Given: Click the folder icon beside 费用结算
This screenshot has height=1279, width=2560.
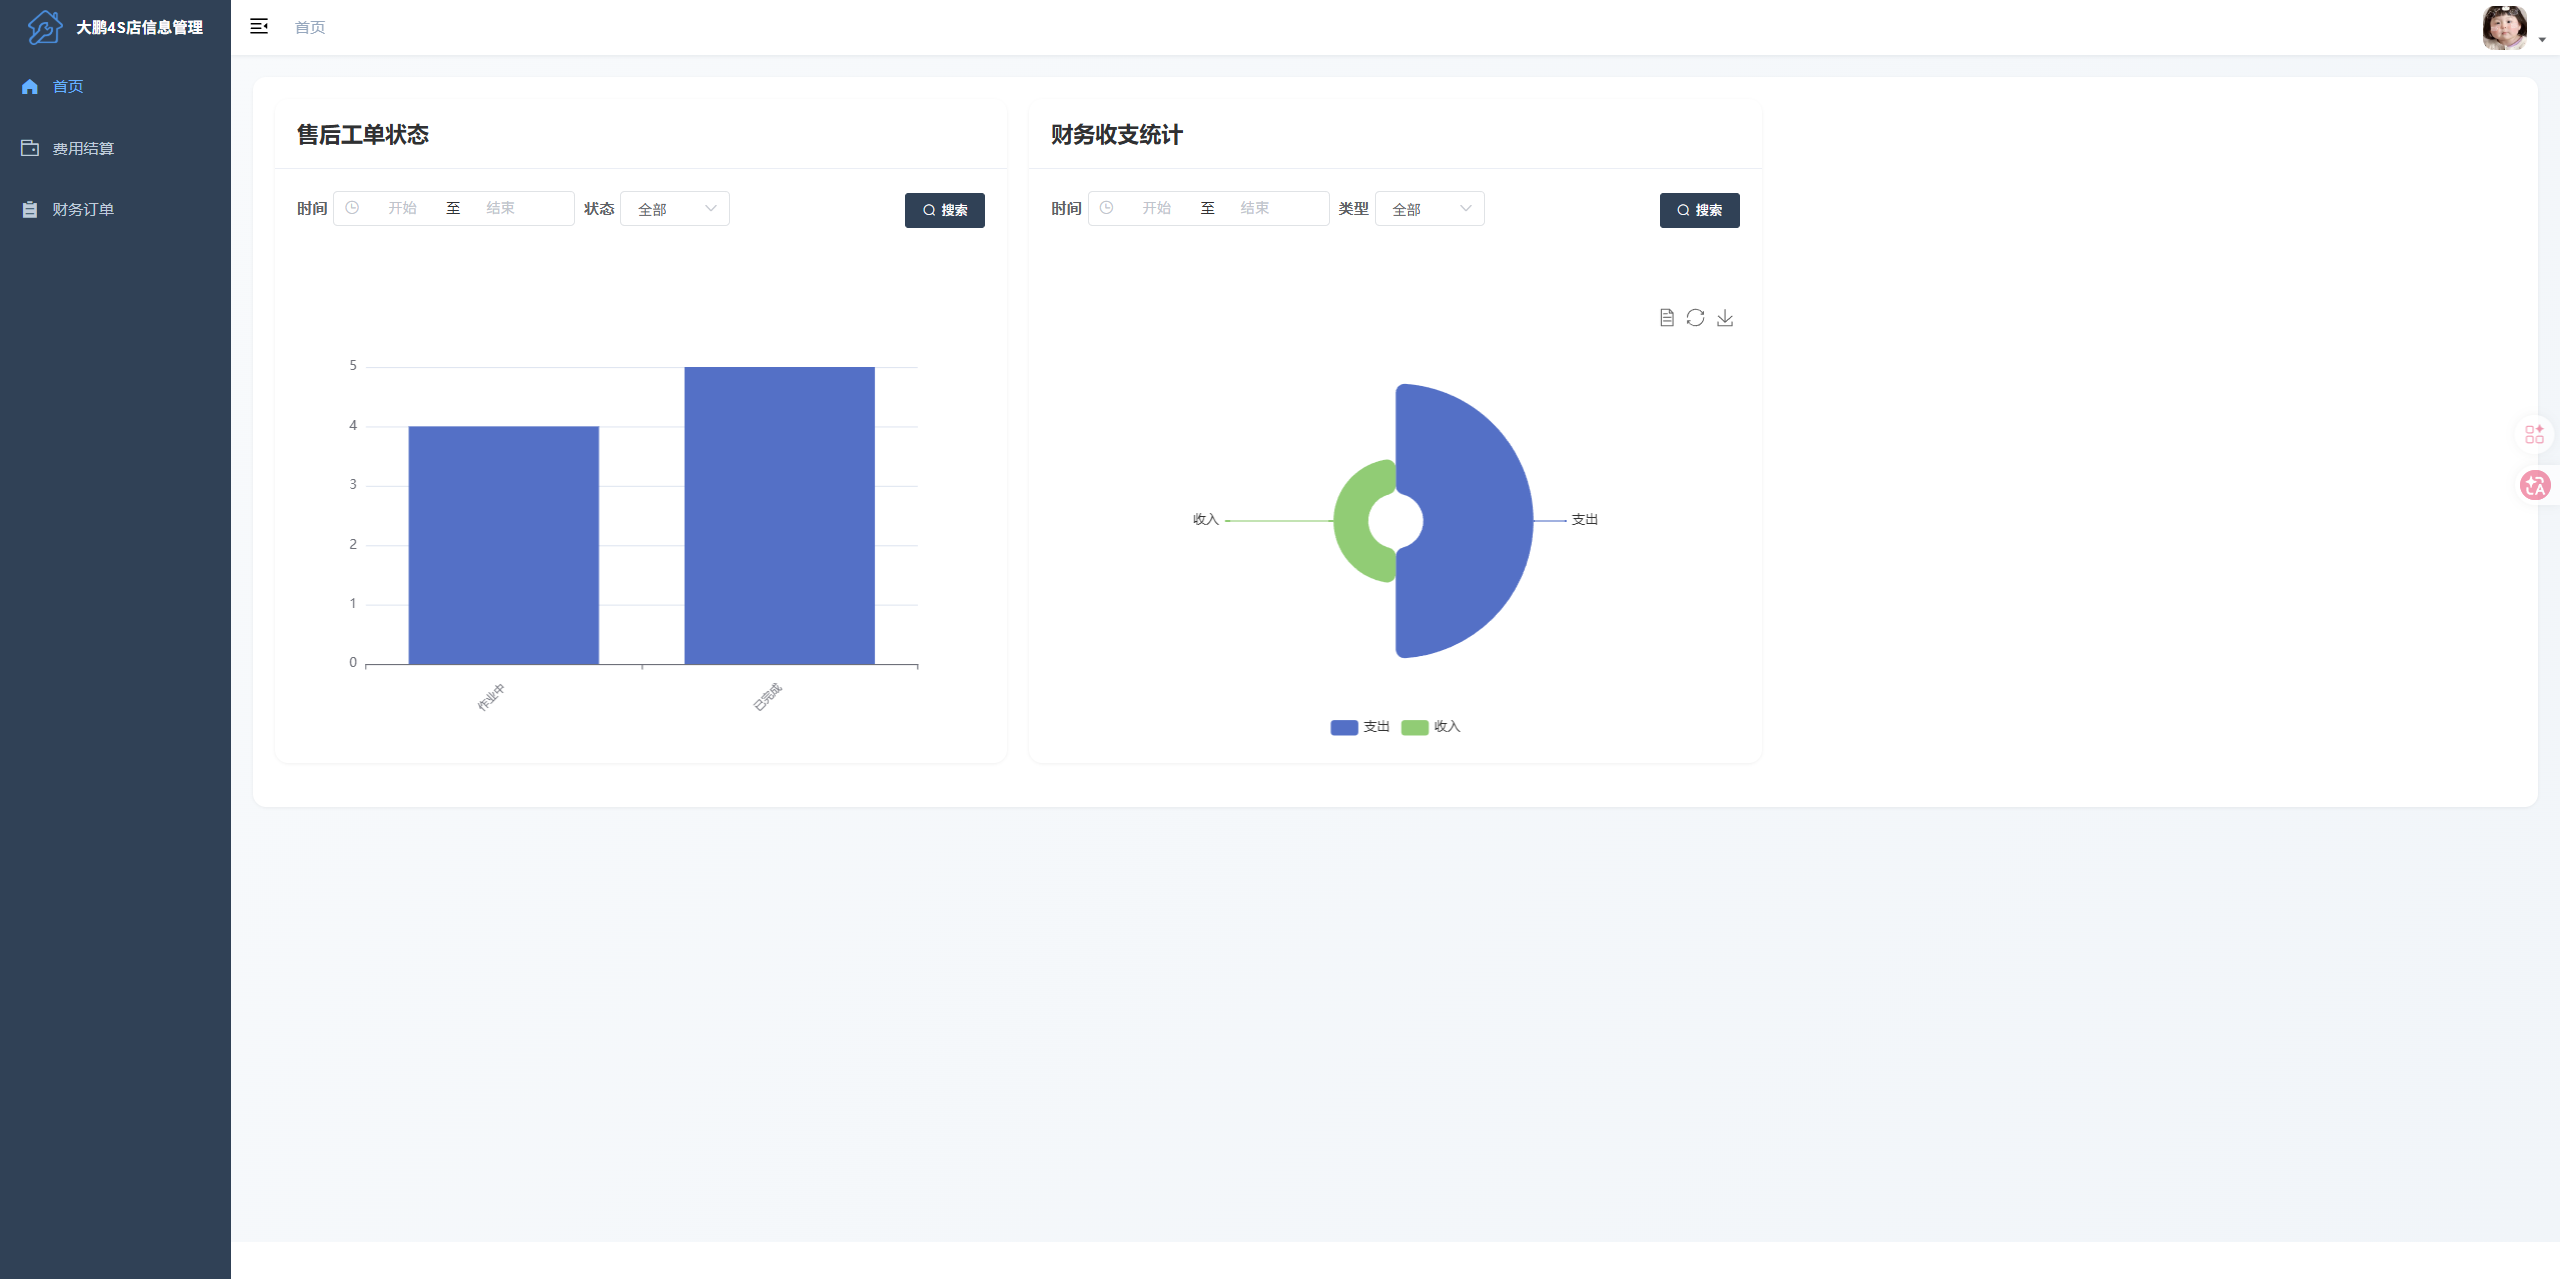Looking at the screenshot, I should [x=30, y=148].
